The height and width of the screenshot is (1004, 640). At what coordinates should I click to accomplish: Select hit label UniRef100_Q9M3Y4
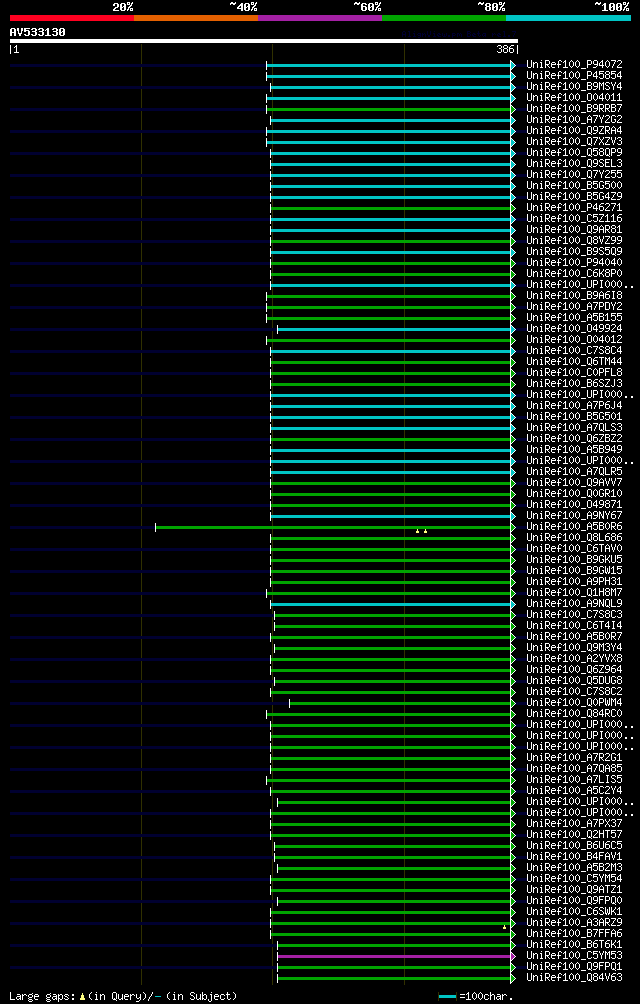click(574, 647)
